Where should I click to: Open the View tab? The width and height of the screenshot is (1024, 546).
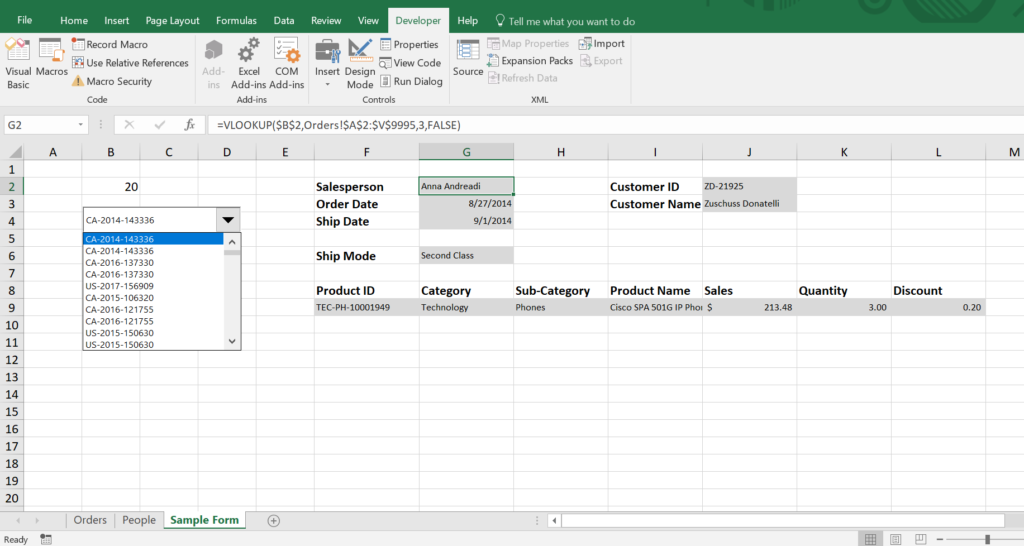368,20
